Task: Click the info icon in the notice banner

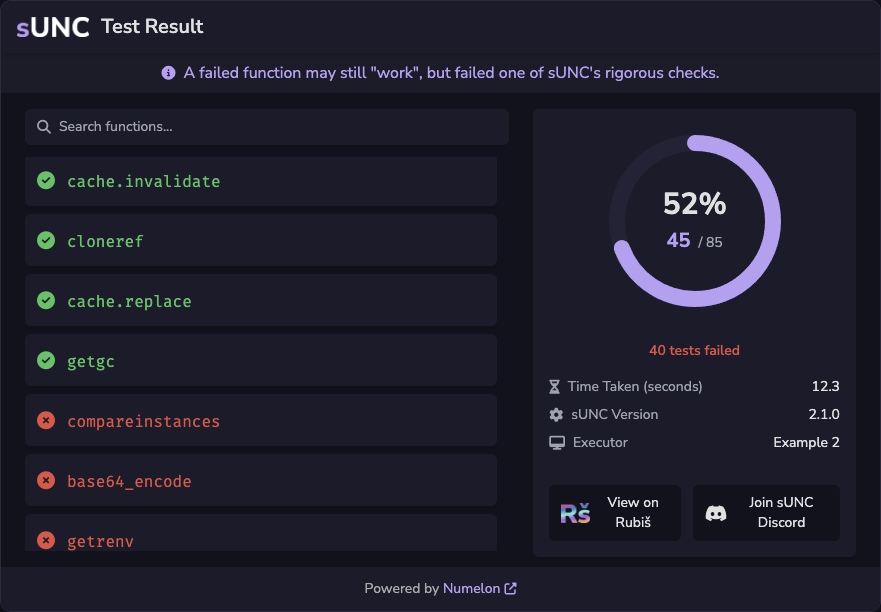Action: (168, 72)
